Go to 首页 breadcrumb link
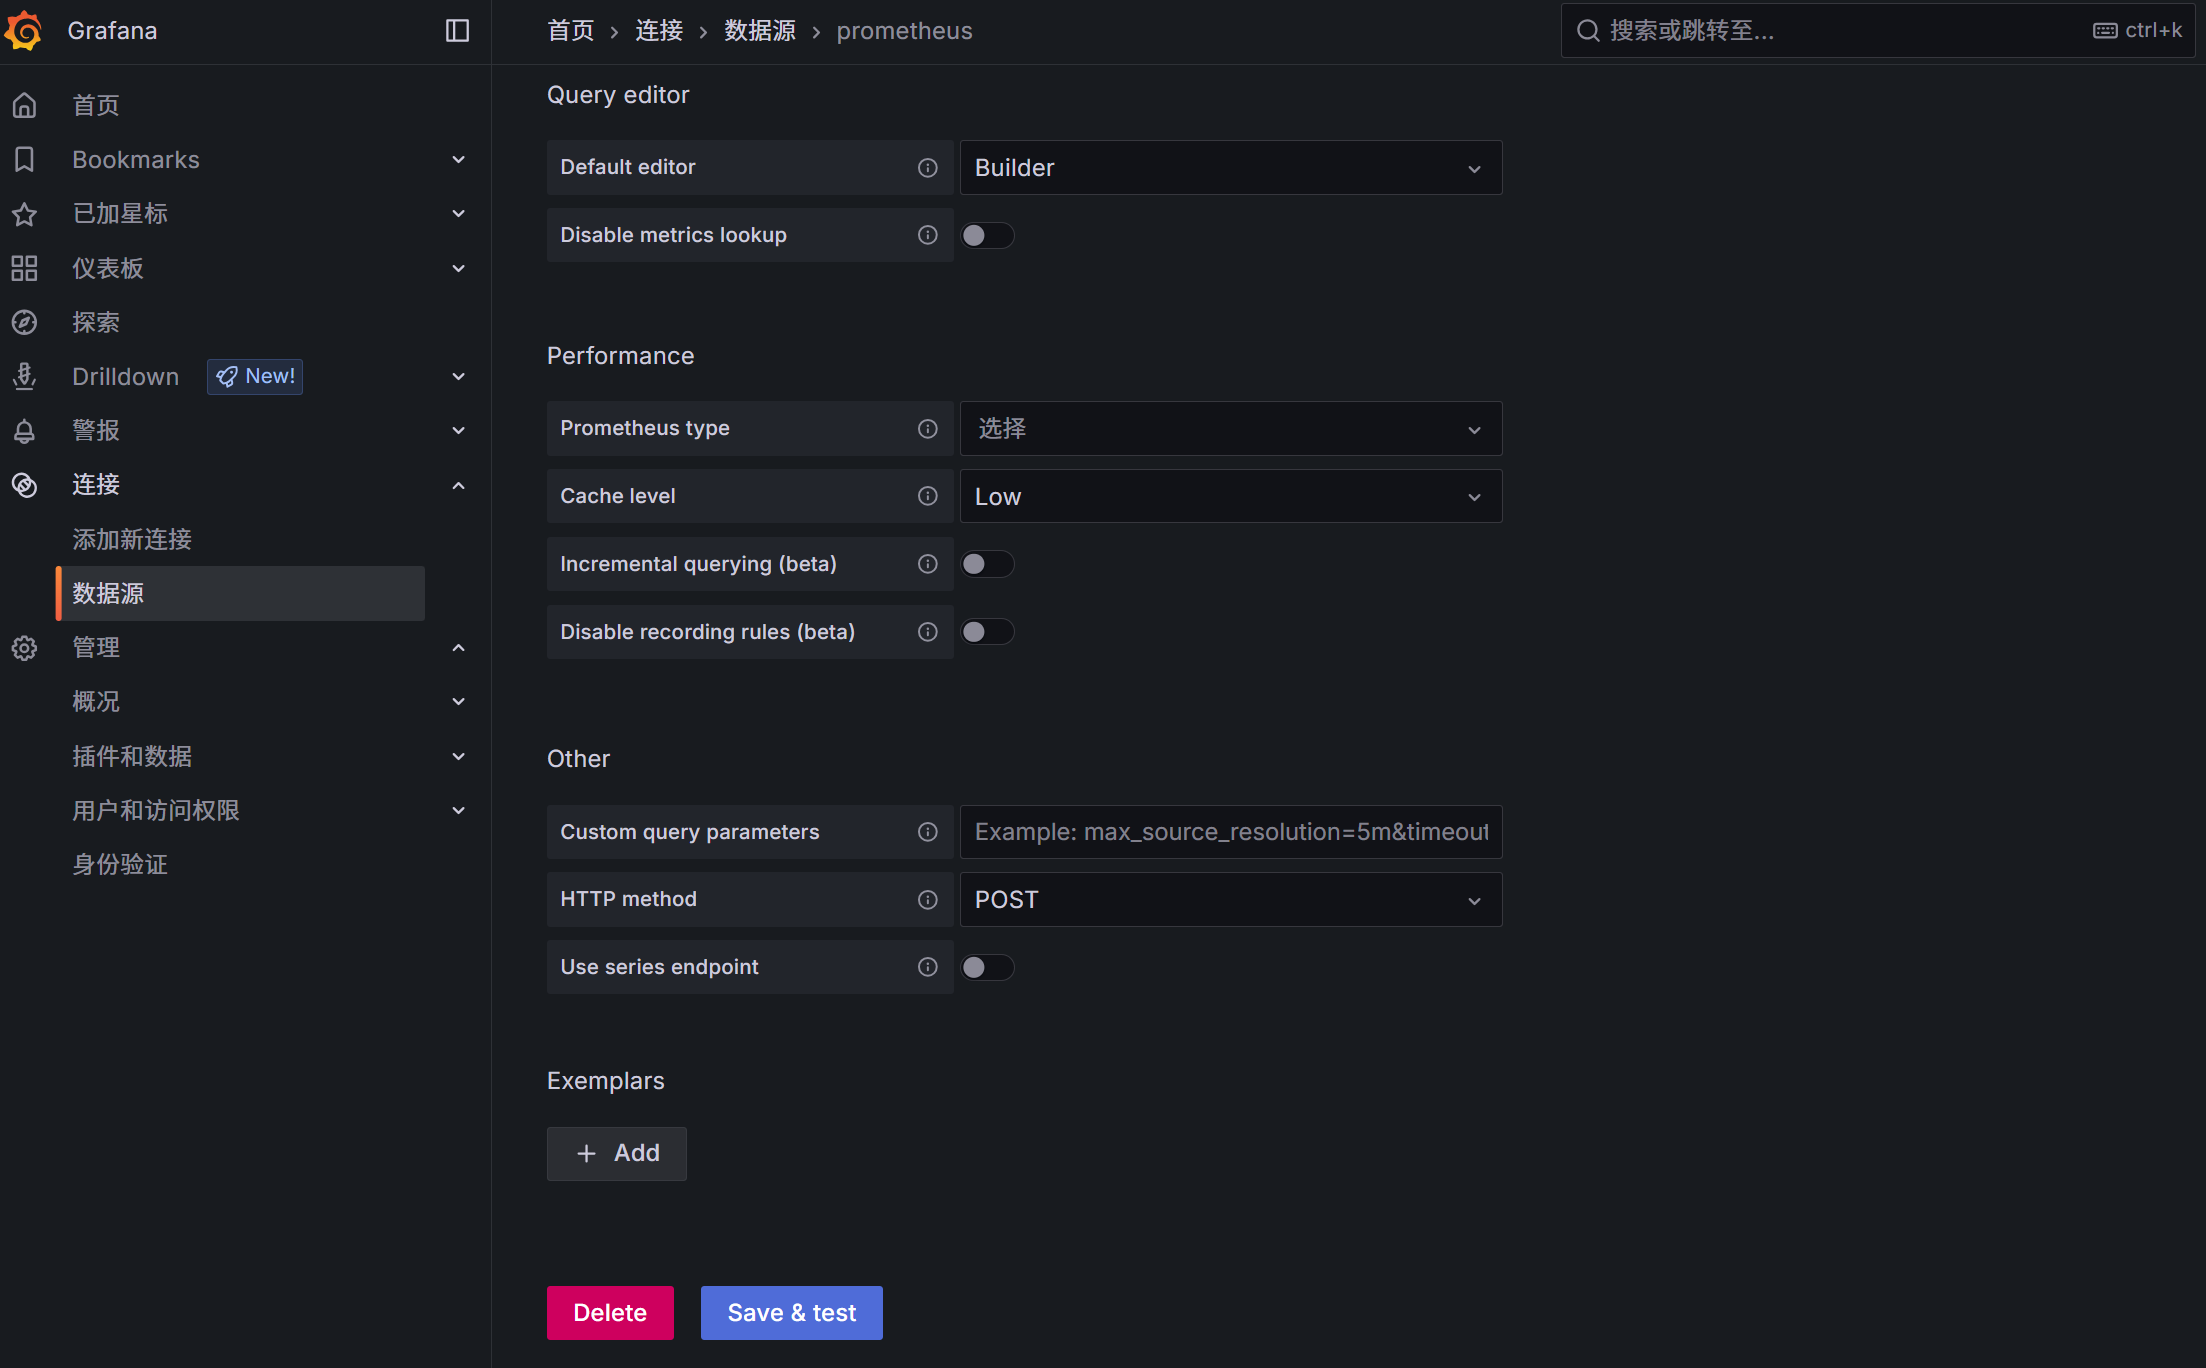The image size is (2206, 1368). (571, 31)
